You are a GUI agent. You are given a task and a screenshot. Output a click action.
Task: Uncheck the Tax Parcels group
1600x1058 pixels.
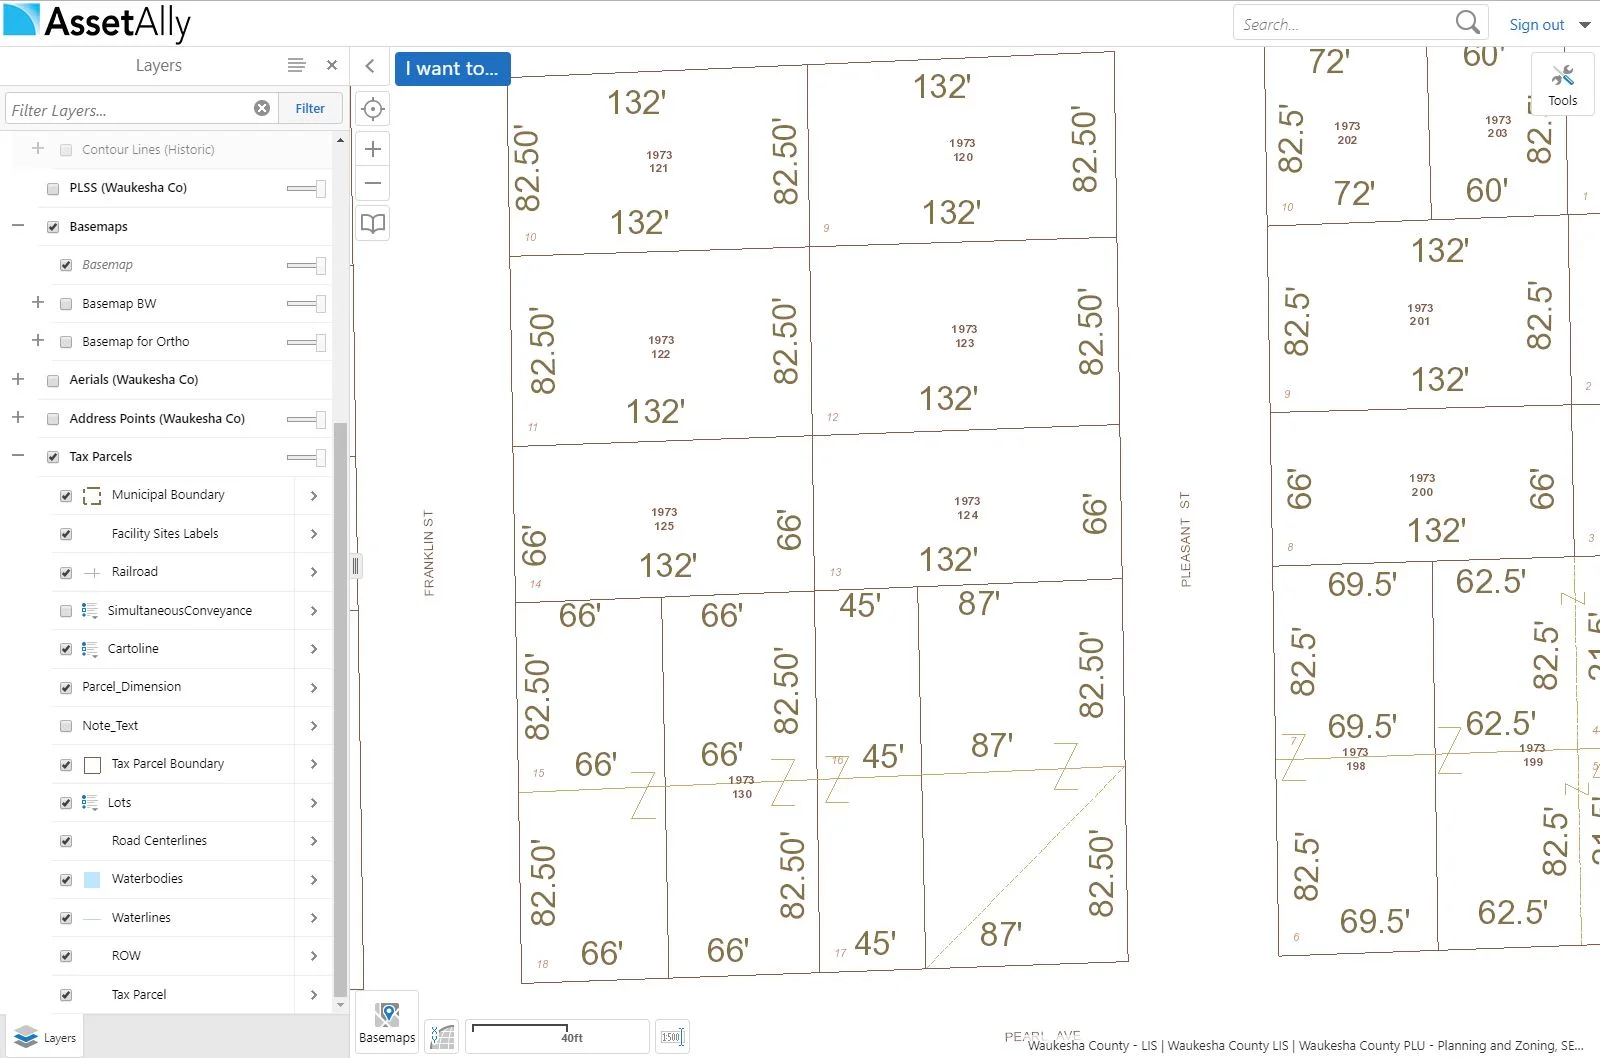pyautogui.click(x=53, y=457)
